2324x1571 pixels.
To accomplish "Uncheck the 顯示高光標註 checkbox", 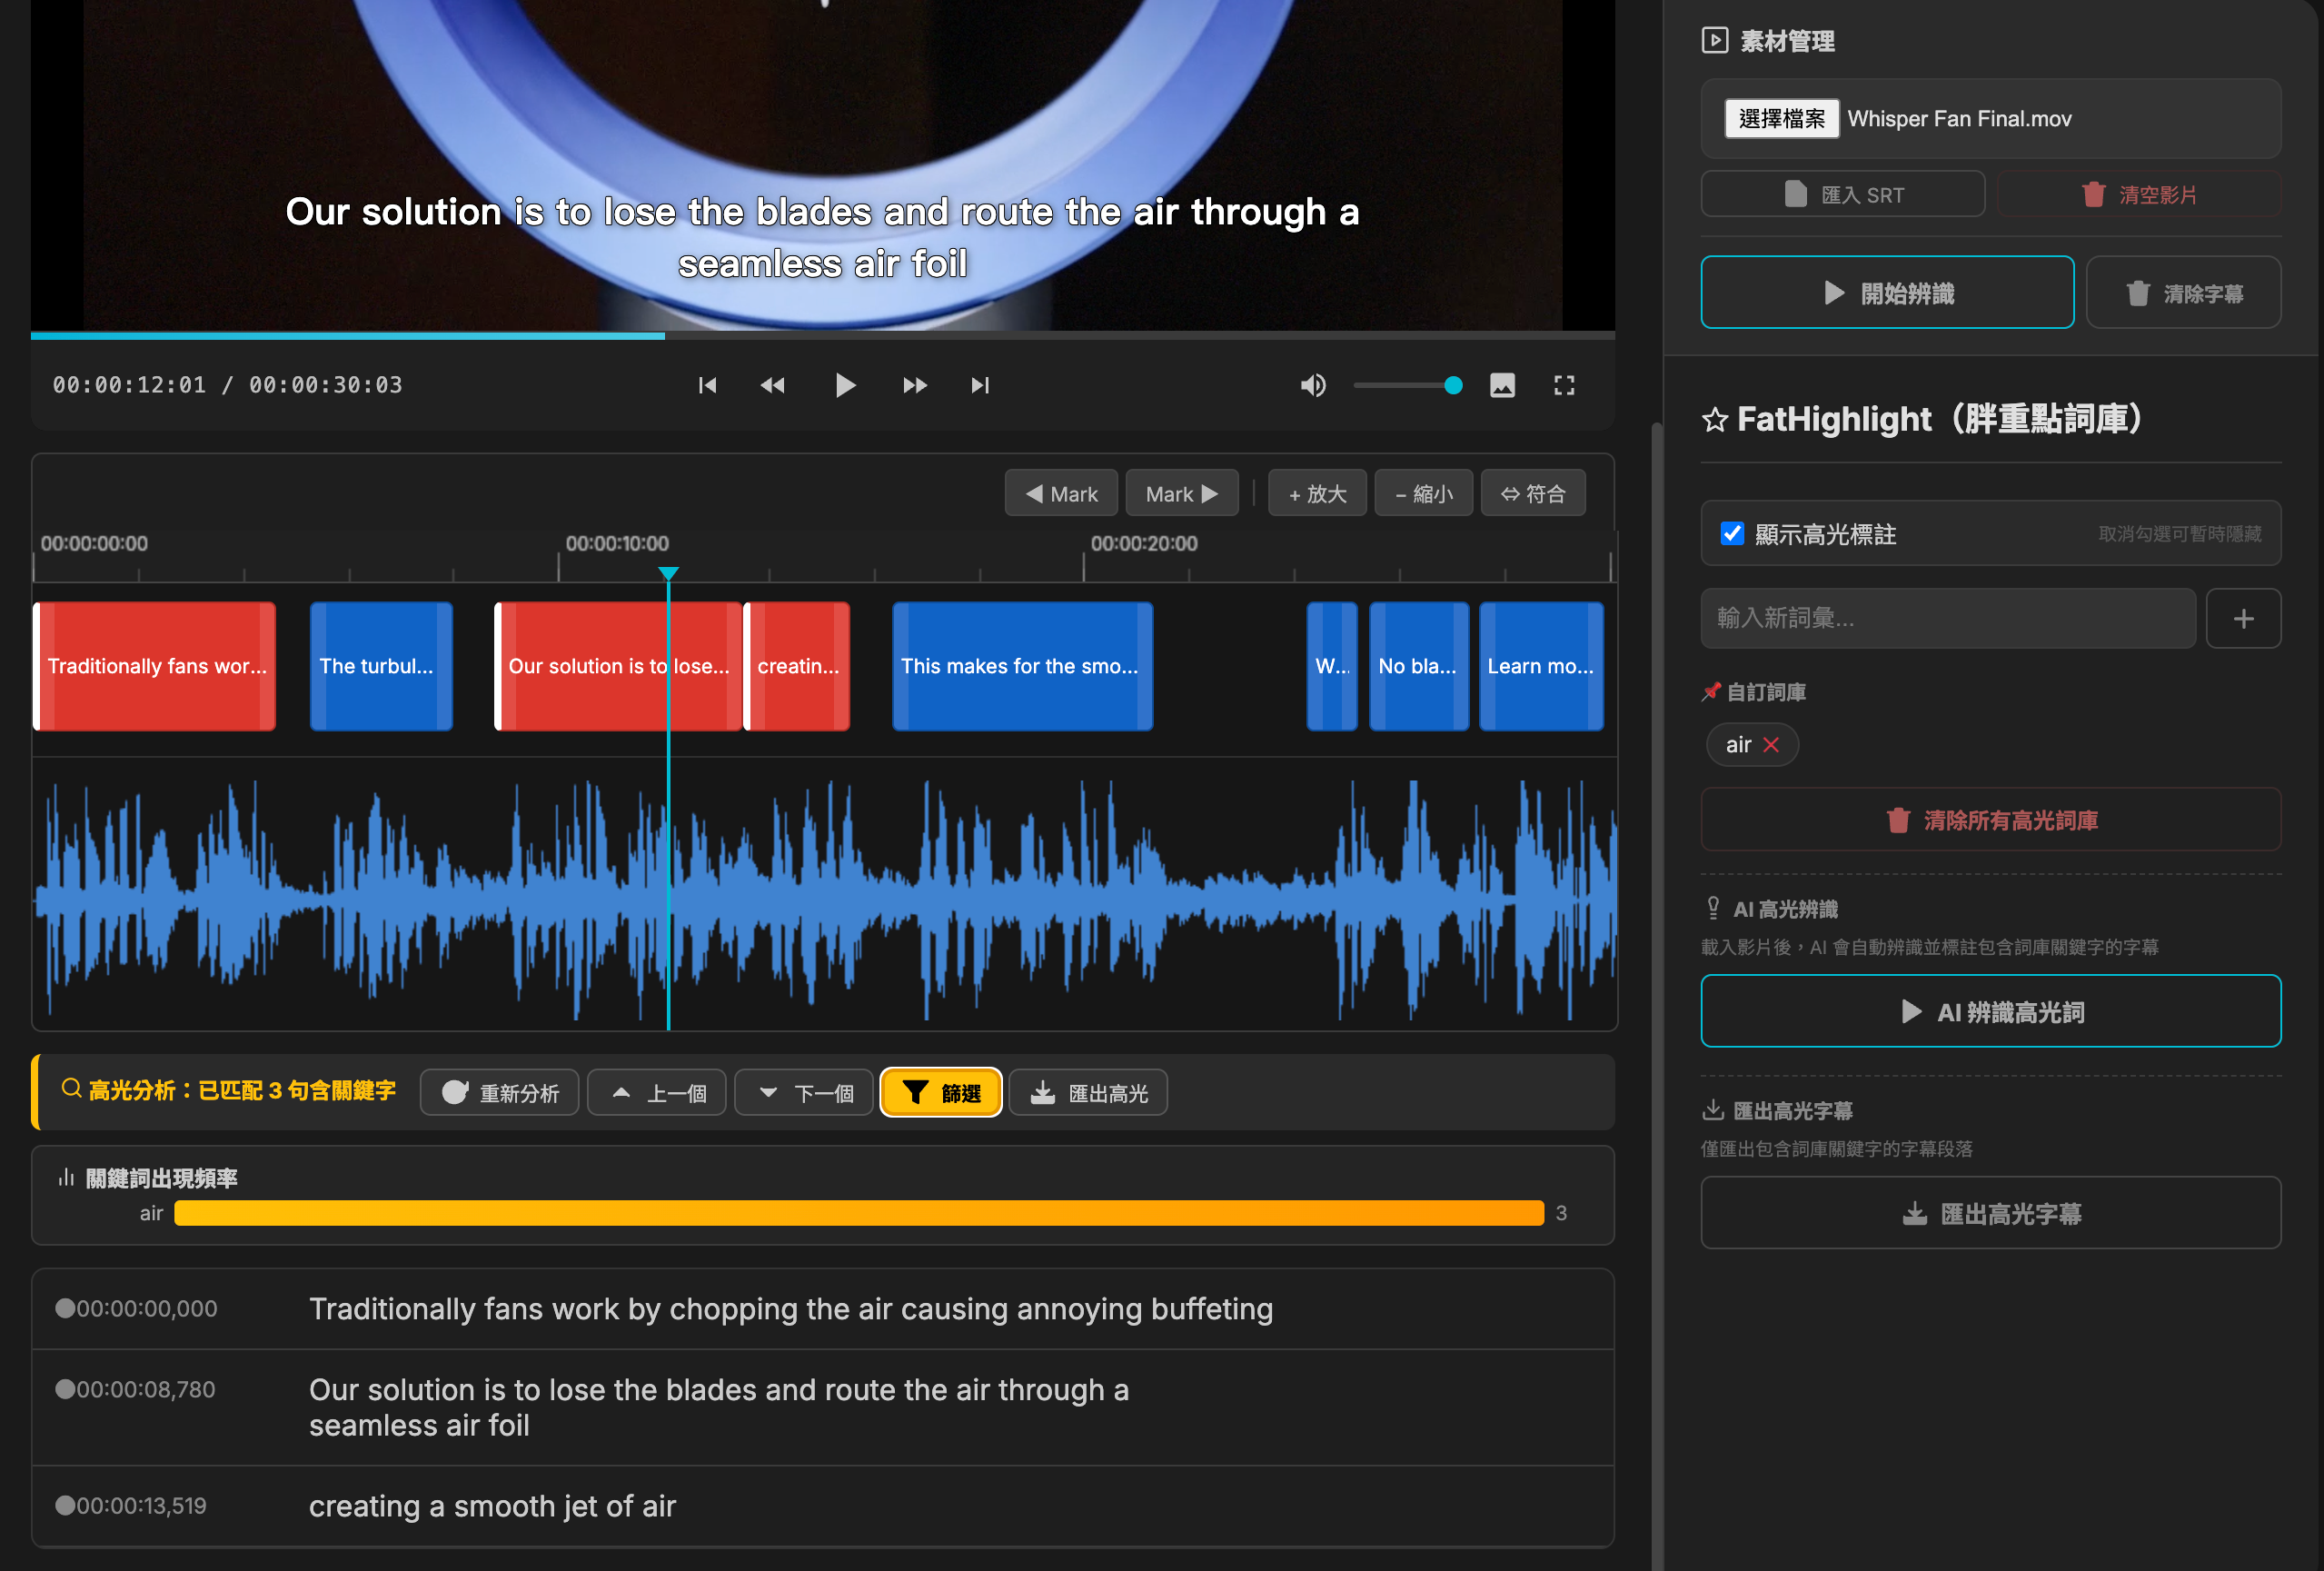I will coord(1732,534).
